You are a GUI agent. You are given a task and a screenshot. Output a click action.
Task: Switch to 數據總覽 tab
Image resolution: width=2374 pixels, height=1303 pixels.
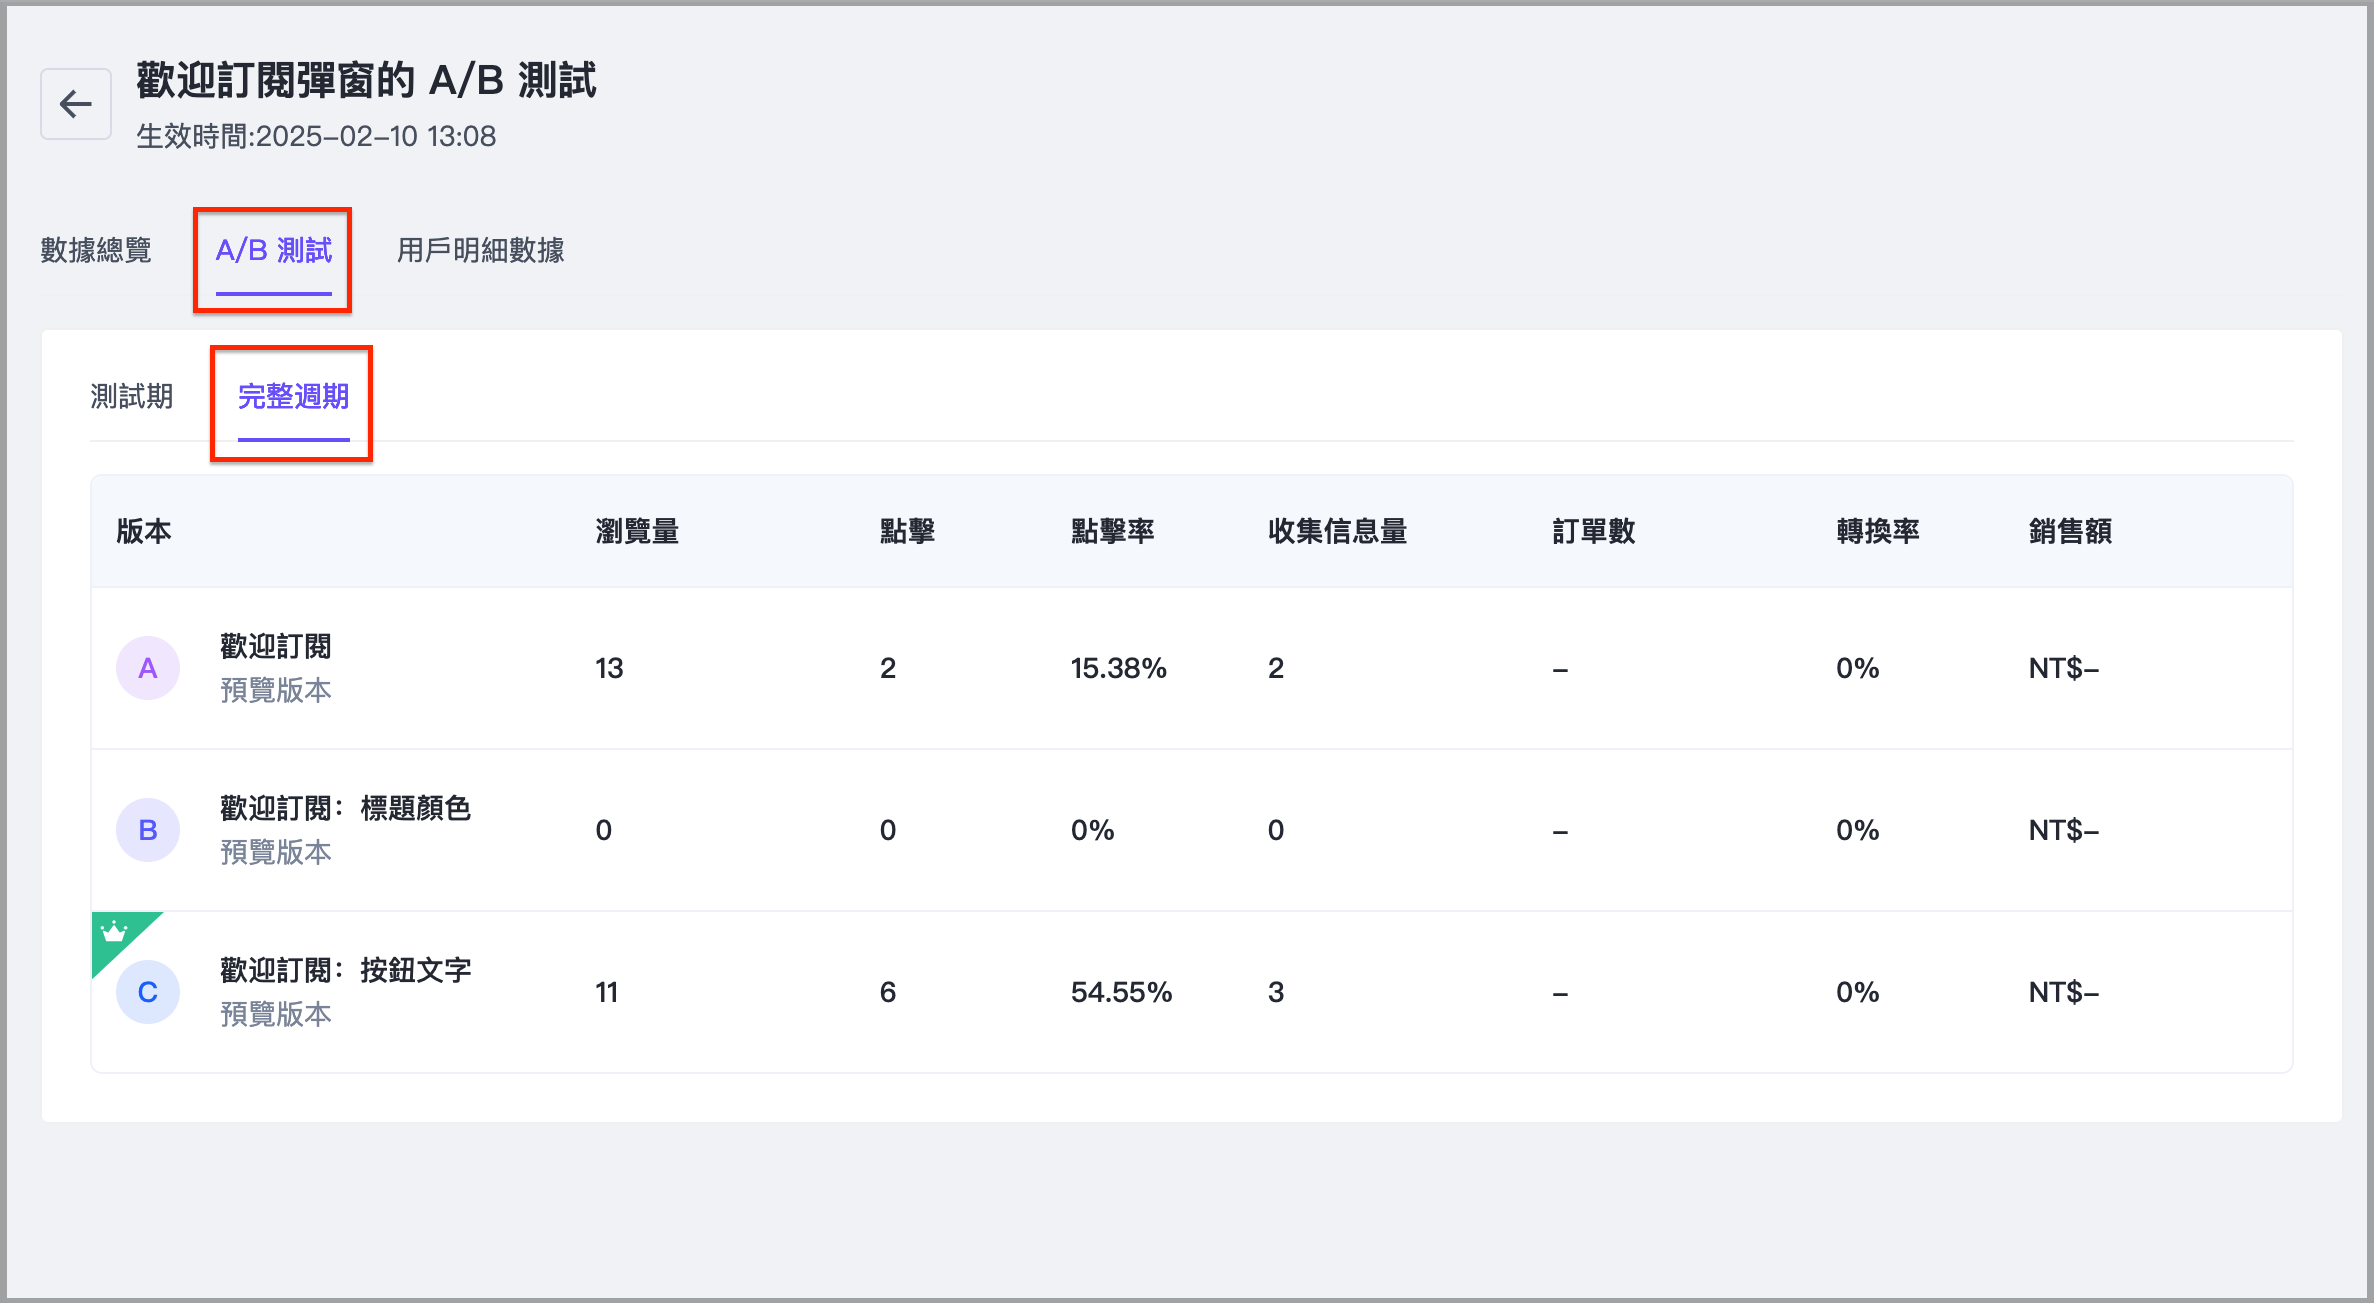point(96,250)
